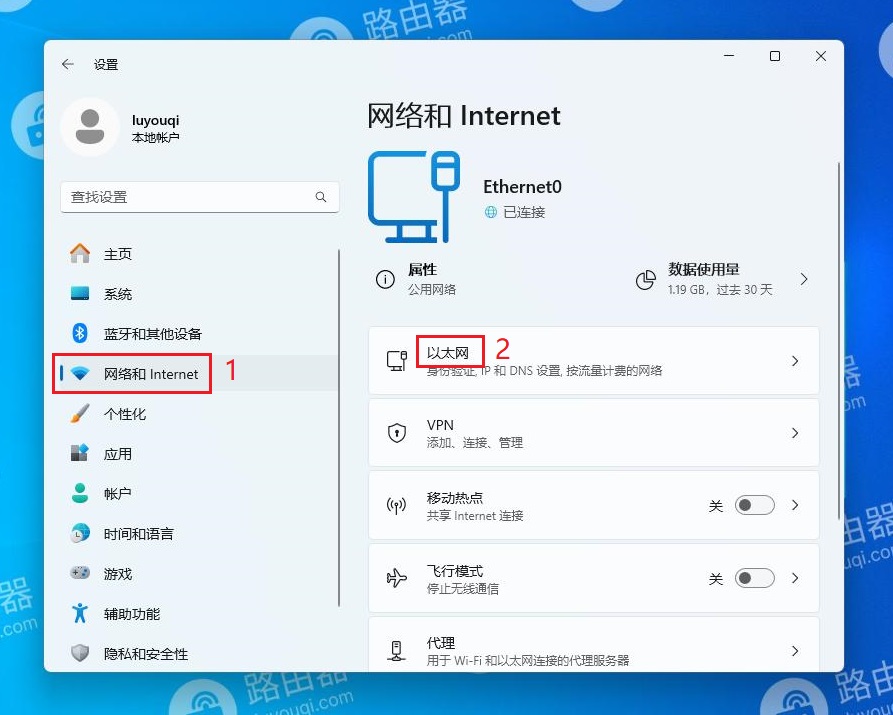
Task: Click the pie chart icon for 数据使用量
Action: 645,279
